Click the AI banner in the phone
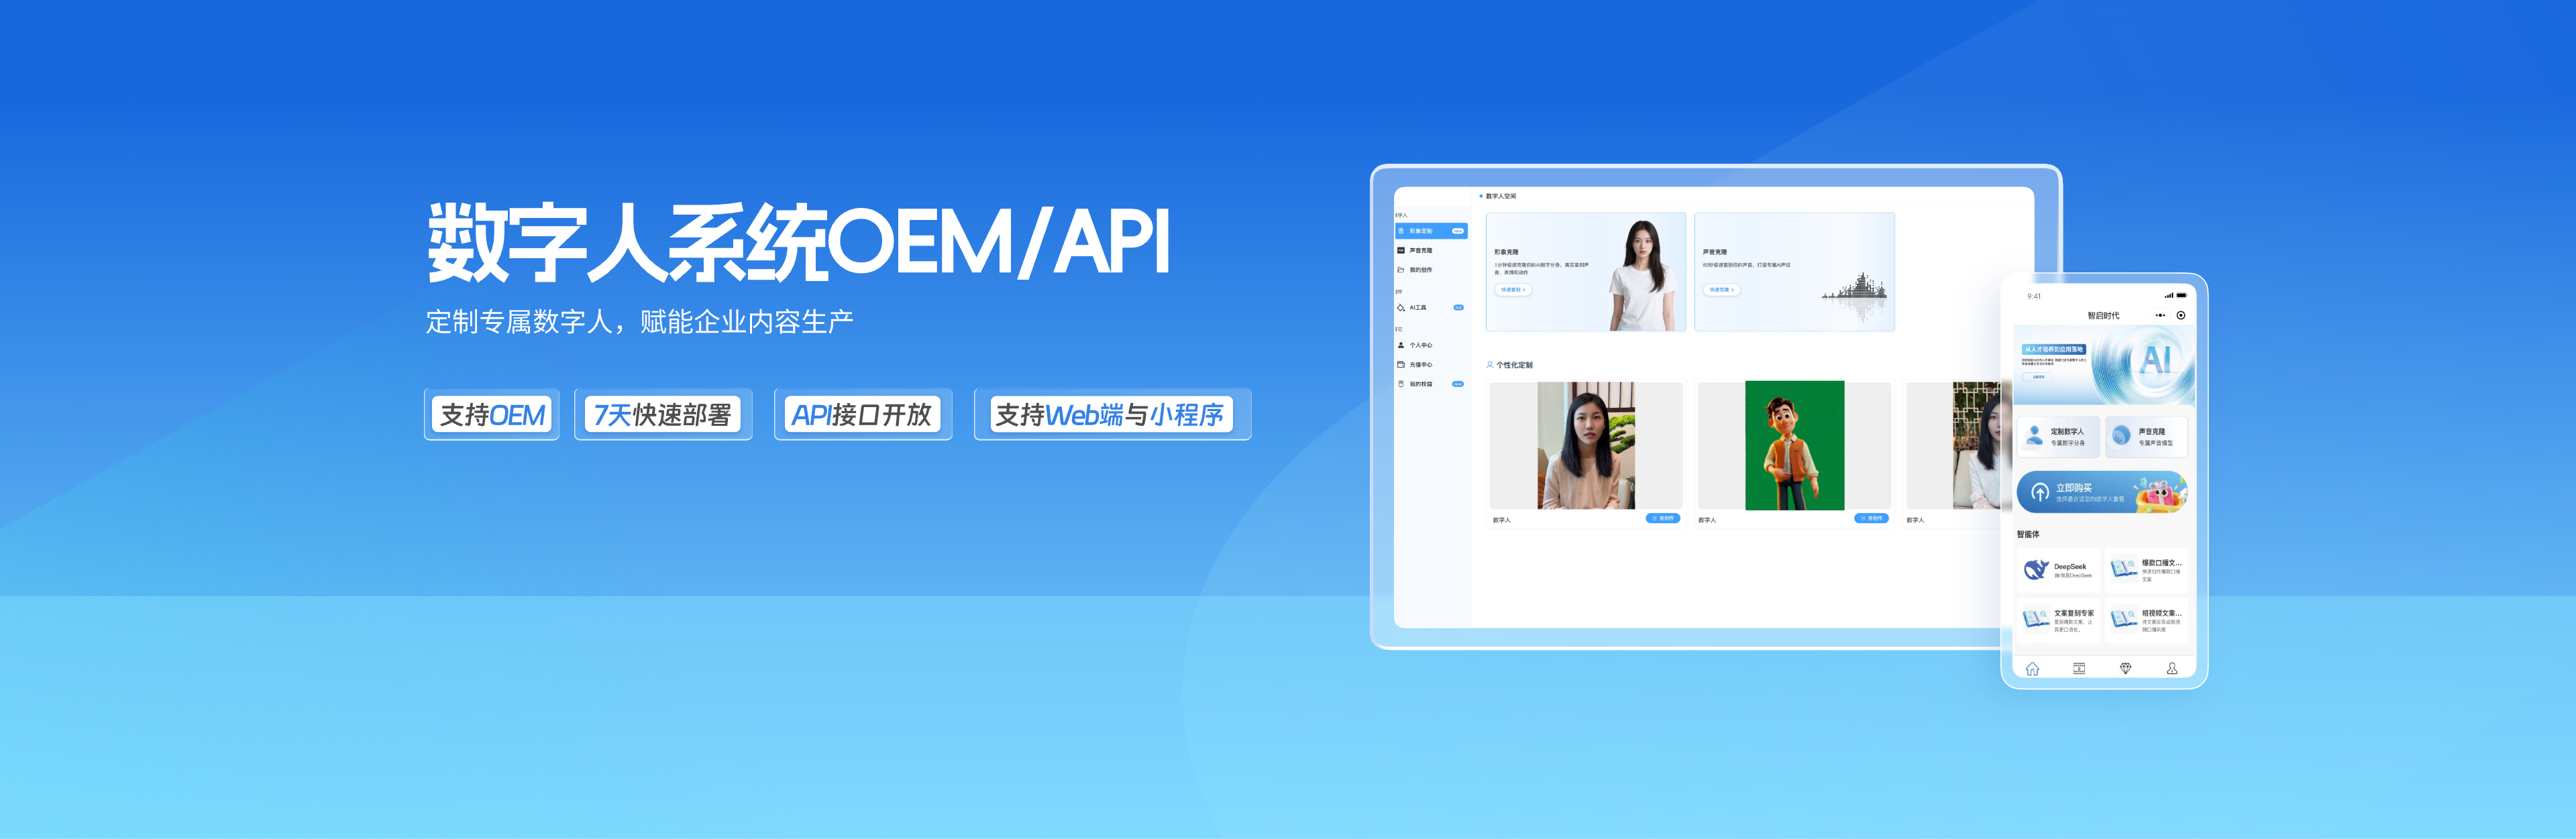The width and height of the screenshot is (2576, 839). click(2104, 364)
